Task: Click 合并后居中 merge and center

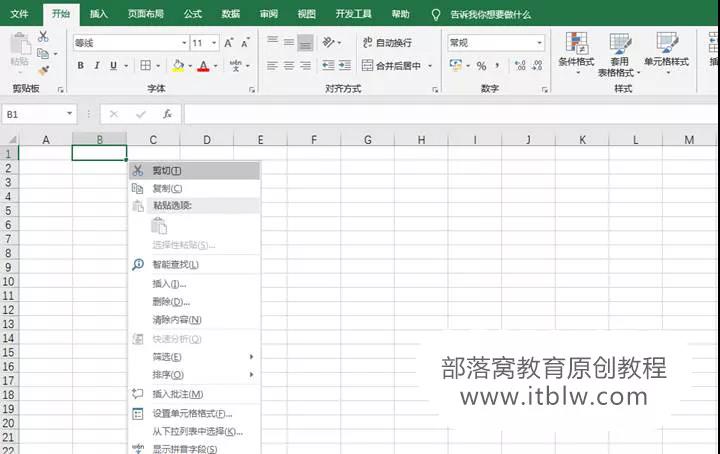Action: tap(391, 66)
